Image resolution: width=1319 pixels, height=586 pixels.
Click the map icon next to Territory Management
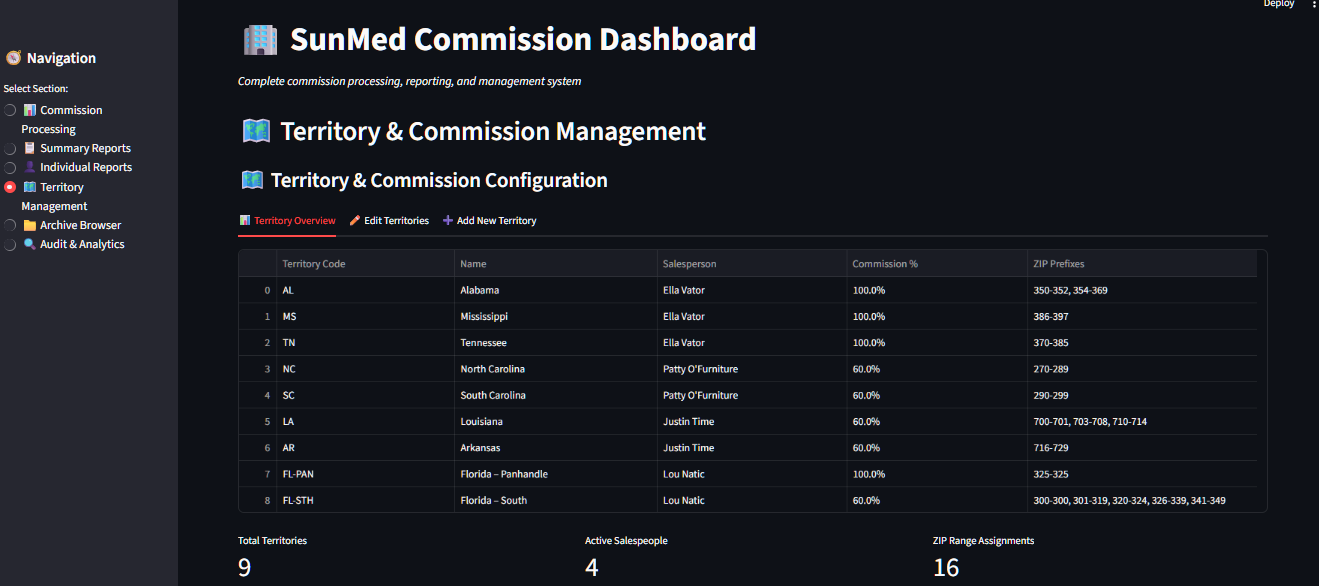[x=29, y=186]
